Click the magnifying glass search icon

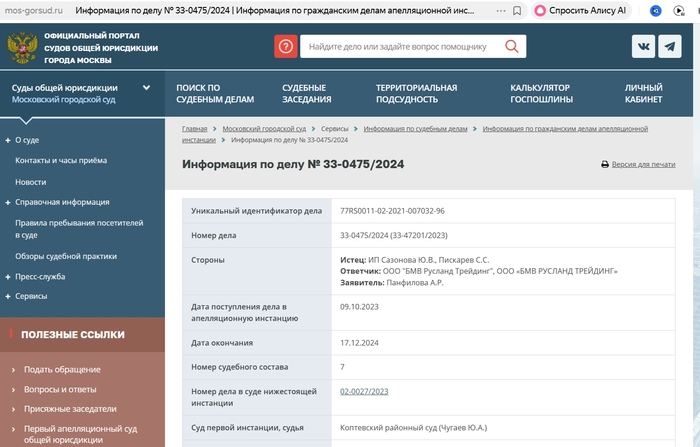(513, 47)
